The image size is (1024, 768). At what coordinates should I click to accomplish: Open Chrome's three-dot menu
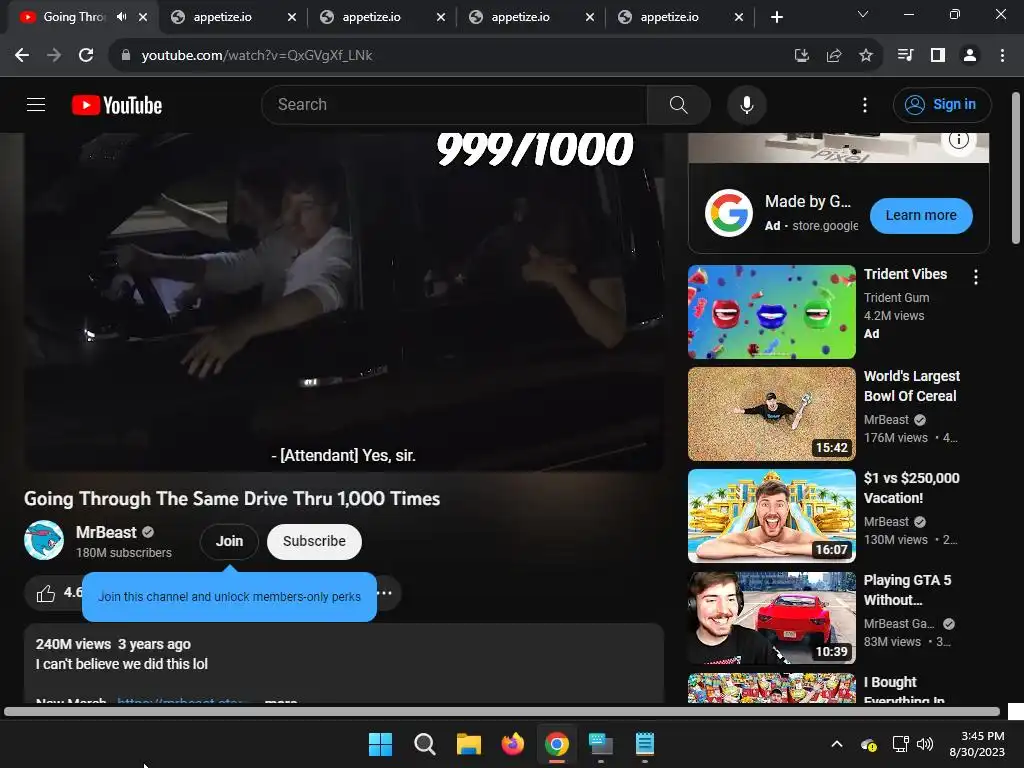pos(1002,56)
